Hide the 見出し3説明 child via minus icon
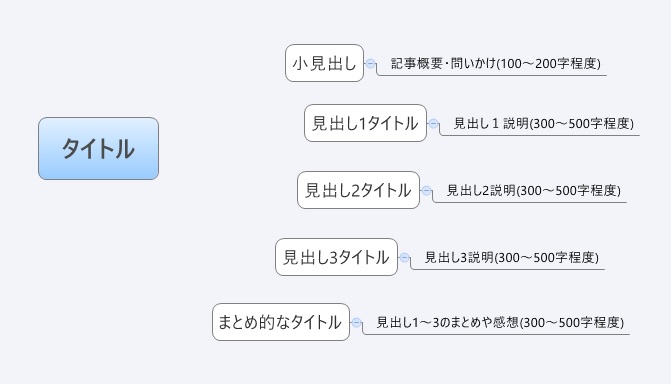Viewport: 671px width, 384px height. click(x=404, y=258)
